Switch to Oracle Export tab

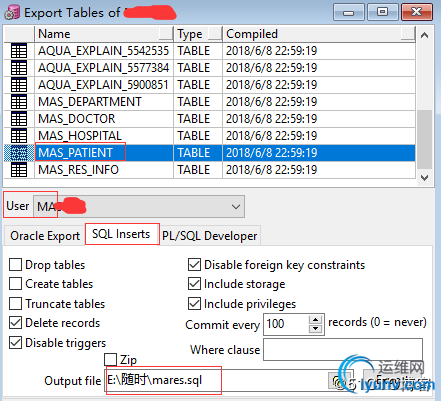click(x=45, y=236)
